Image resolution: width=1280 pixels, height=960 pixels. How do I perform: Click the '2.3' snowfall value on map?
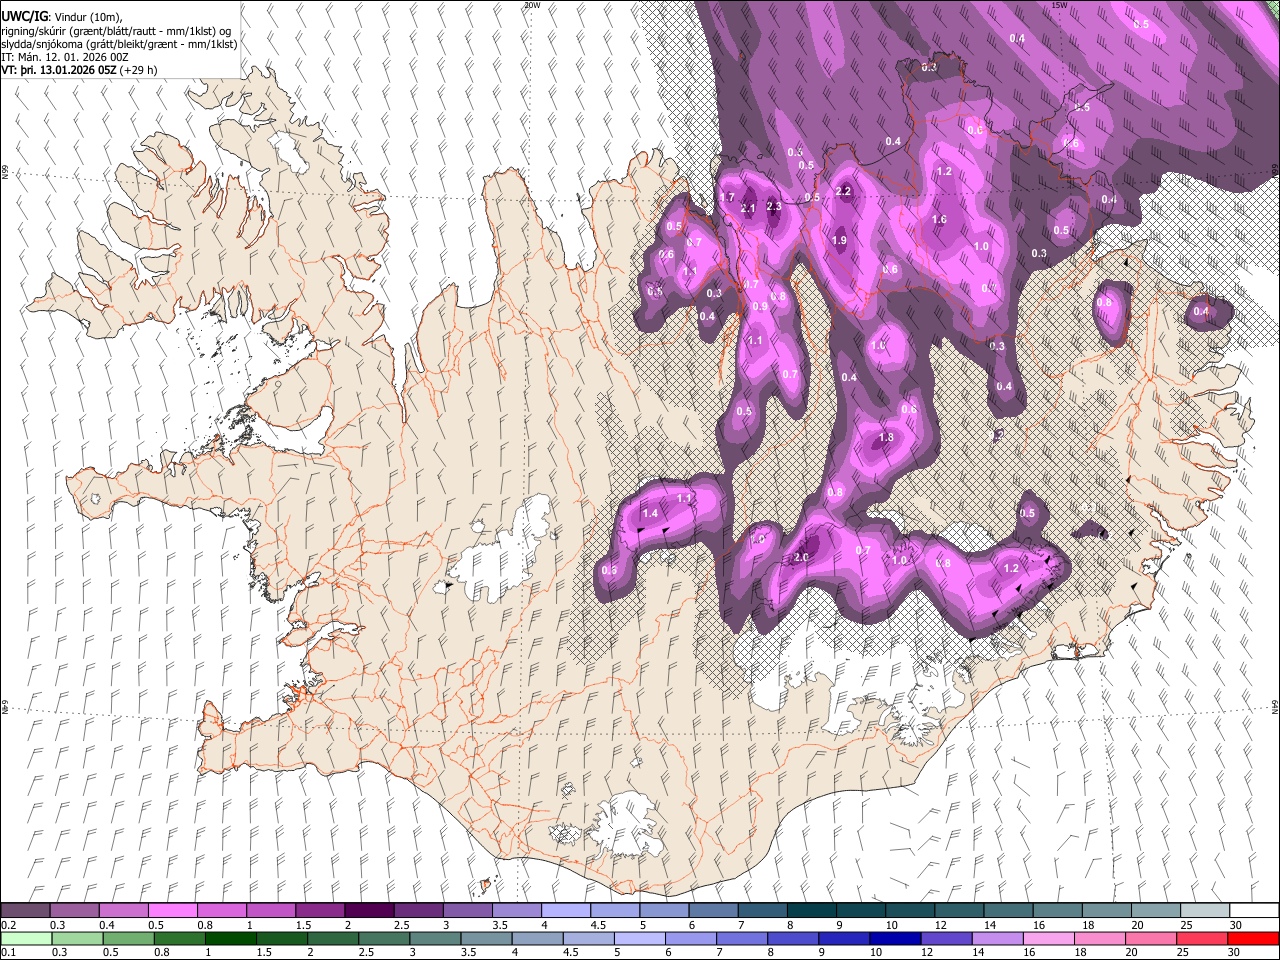[773, 206]
